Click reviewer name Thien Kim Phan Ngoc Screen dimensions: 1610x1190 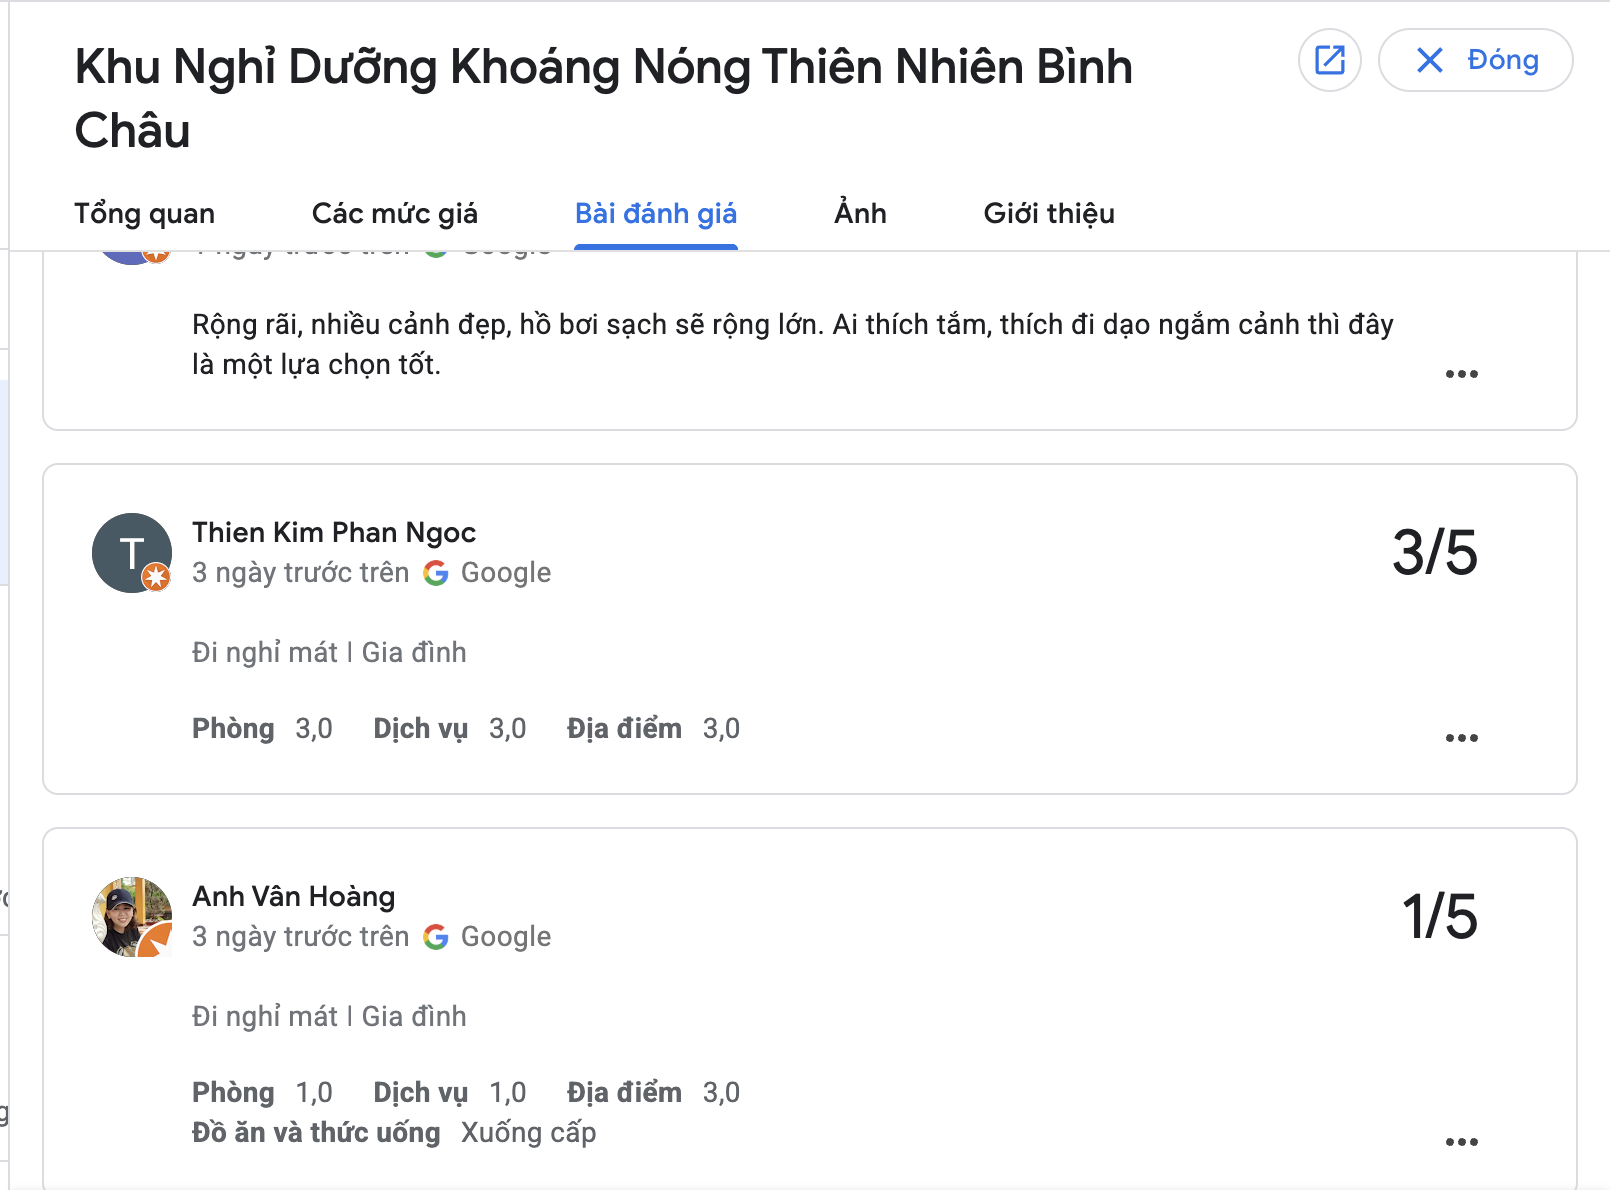click(x=334, y=532)
